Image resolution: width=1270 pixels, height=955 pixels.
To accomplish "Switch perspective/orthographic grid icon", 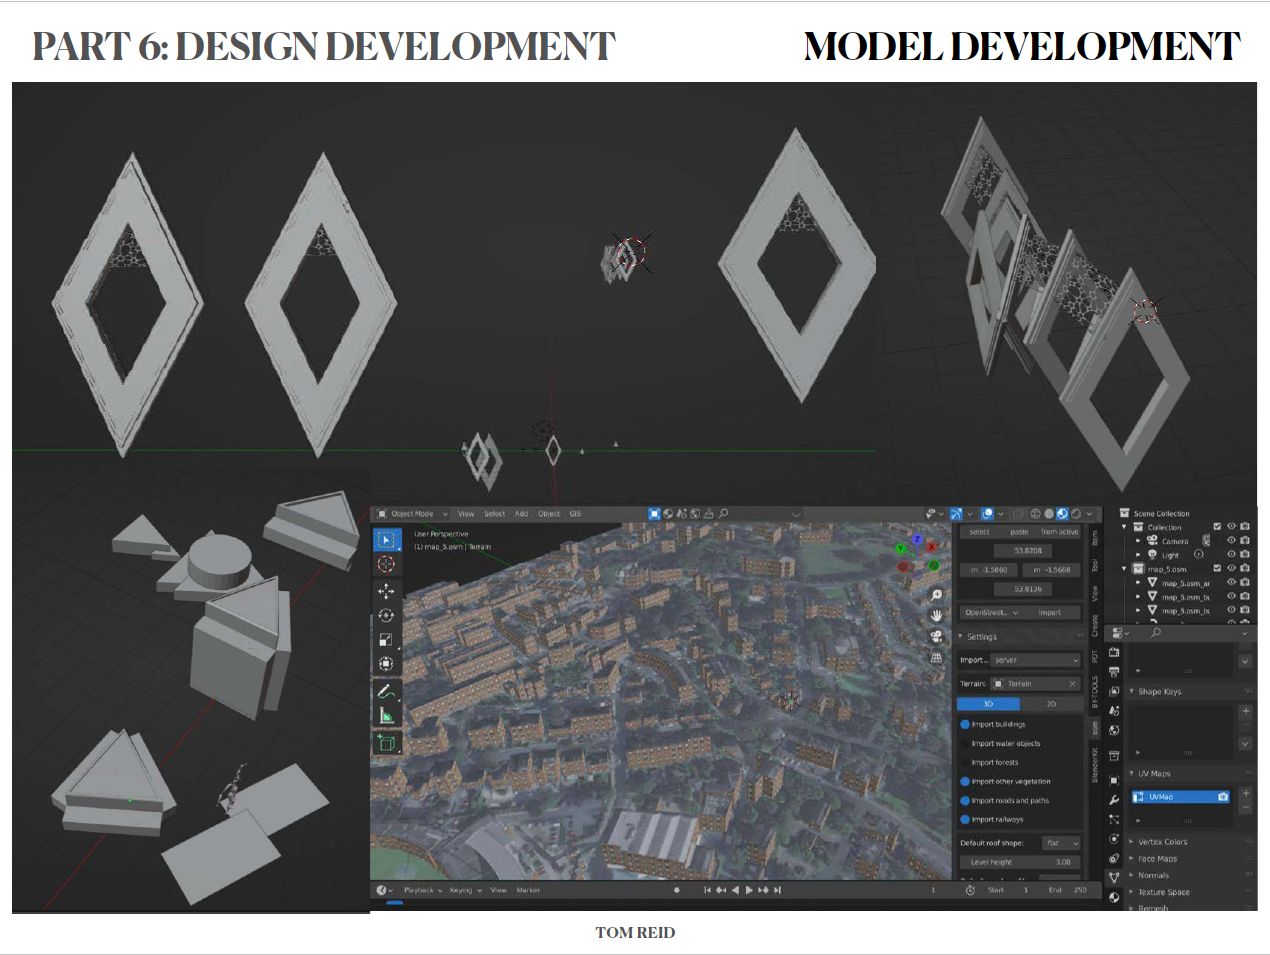I will pos(936,657).
